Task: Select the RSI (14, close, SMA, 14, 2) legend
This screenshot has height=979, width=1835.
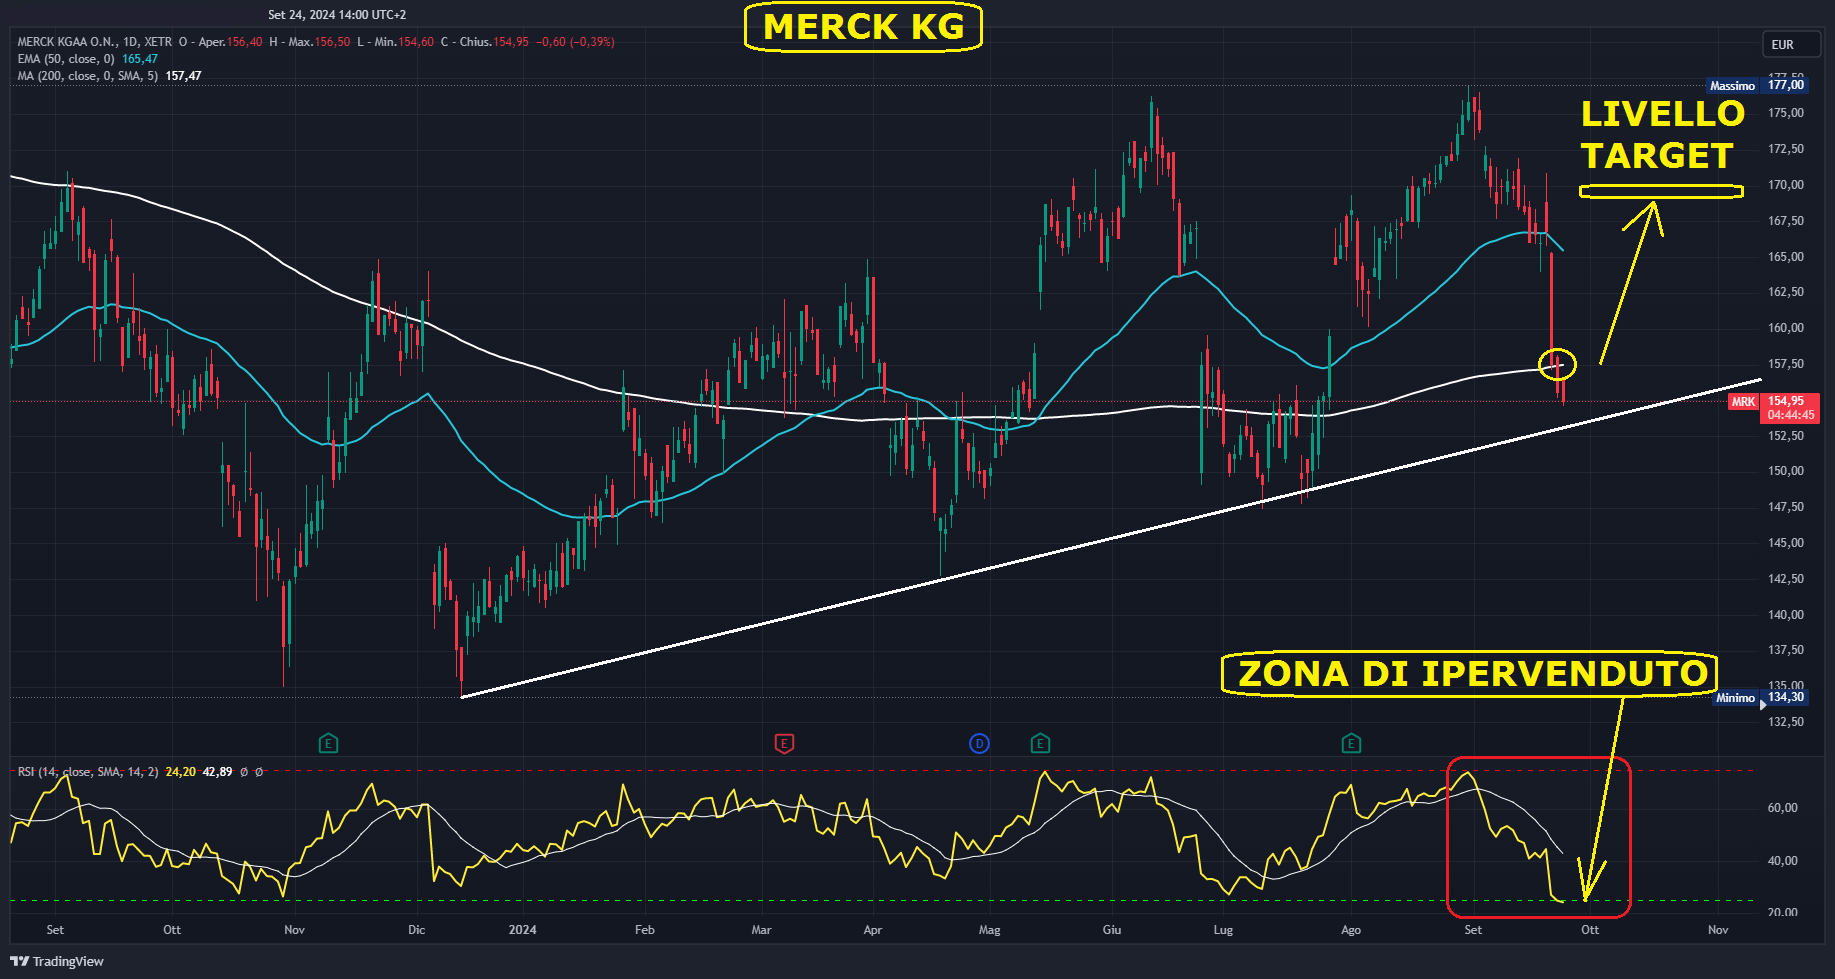Action: [x=87, y=772]
